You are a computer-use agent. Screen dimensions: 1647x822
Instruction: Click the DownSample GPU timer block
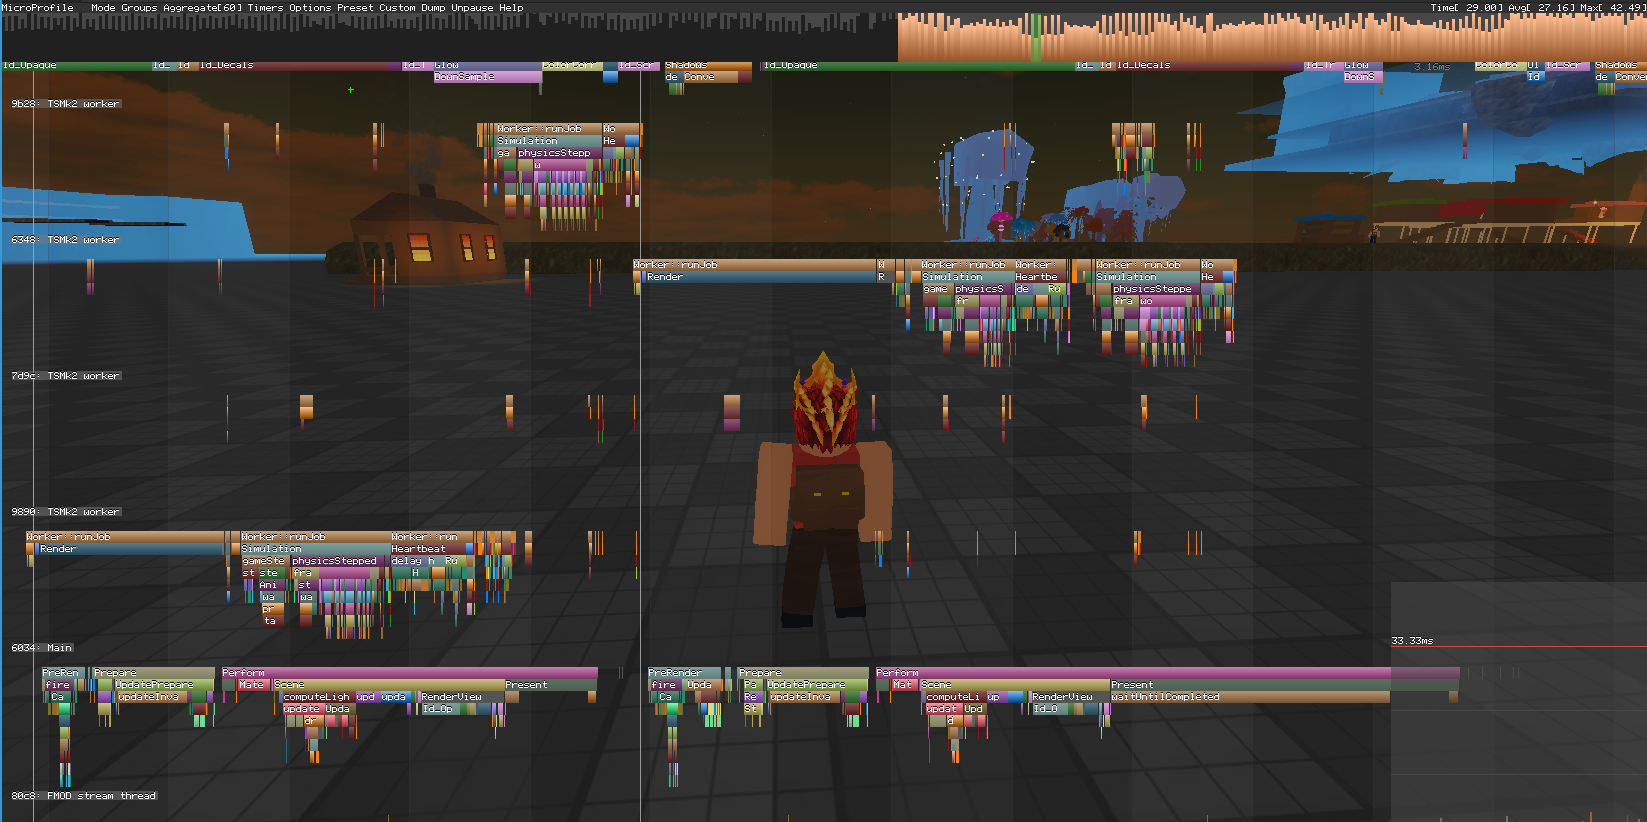click(x=487, y=76)
